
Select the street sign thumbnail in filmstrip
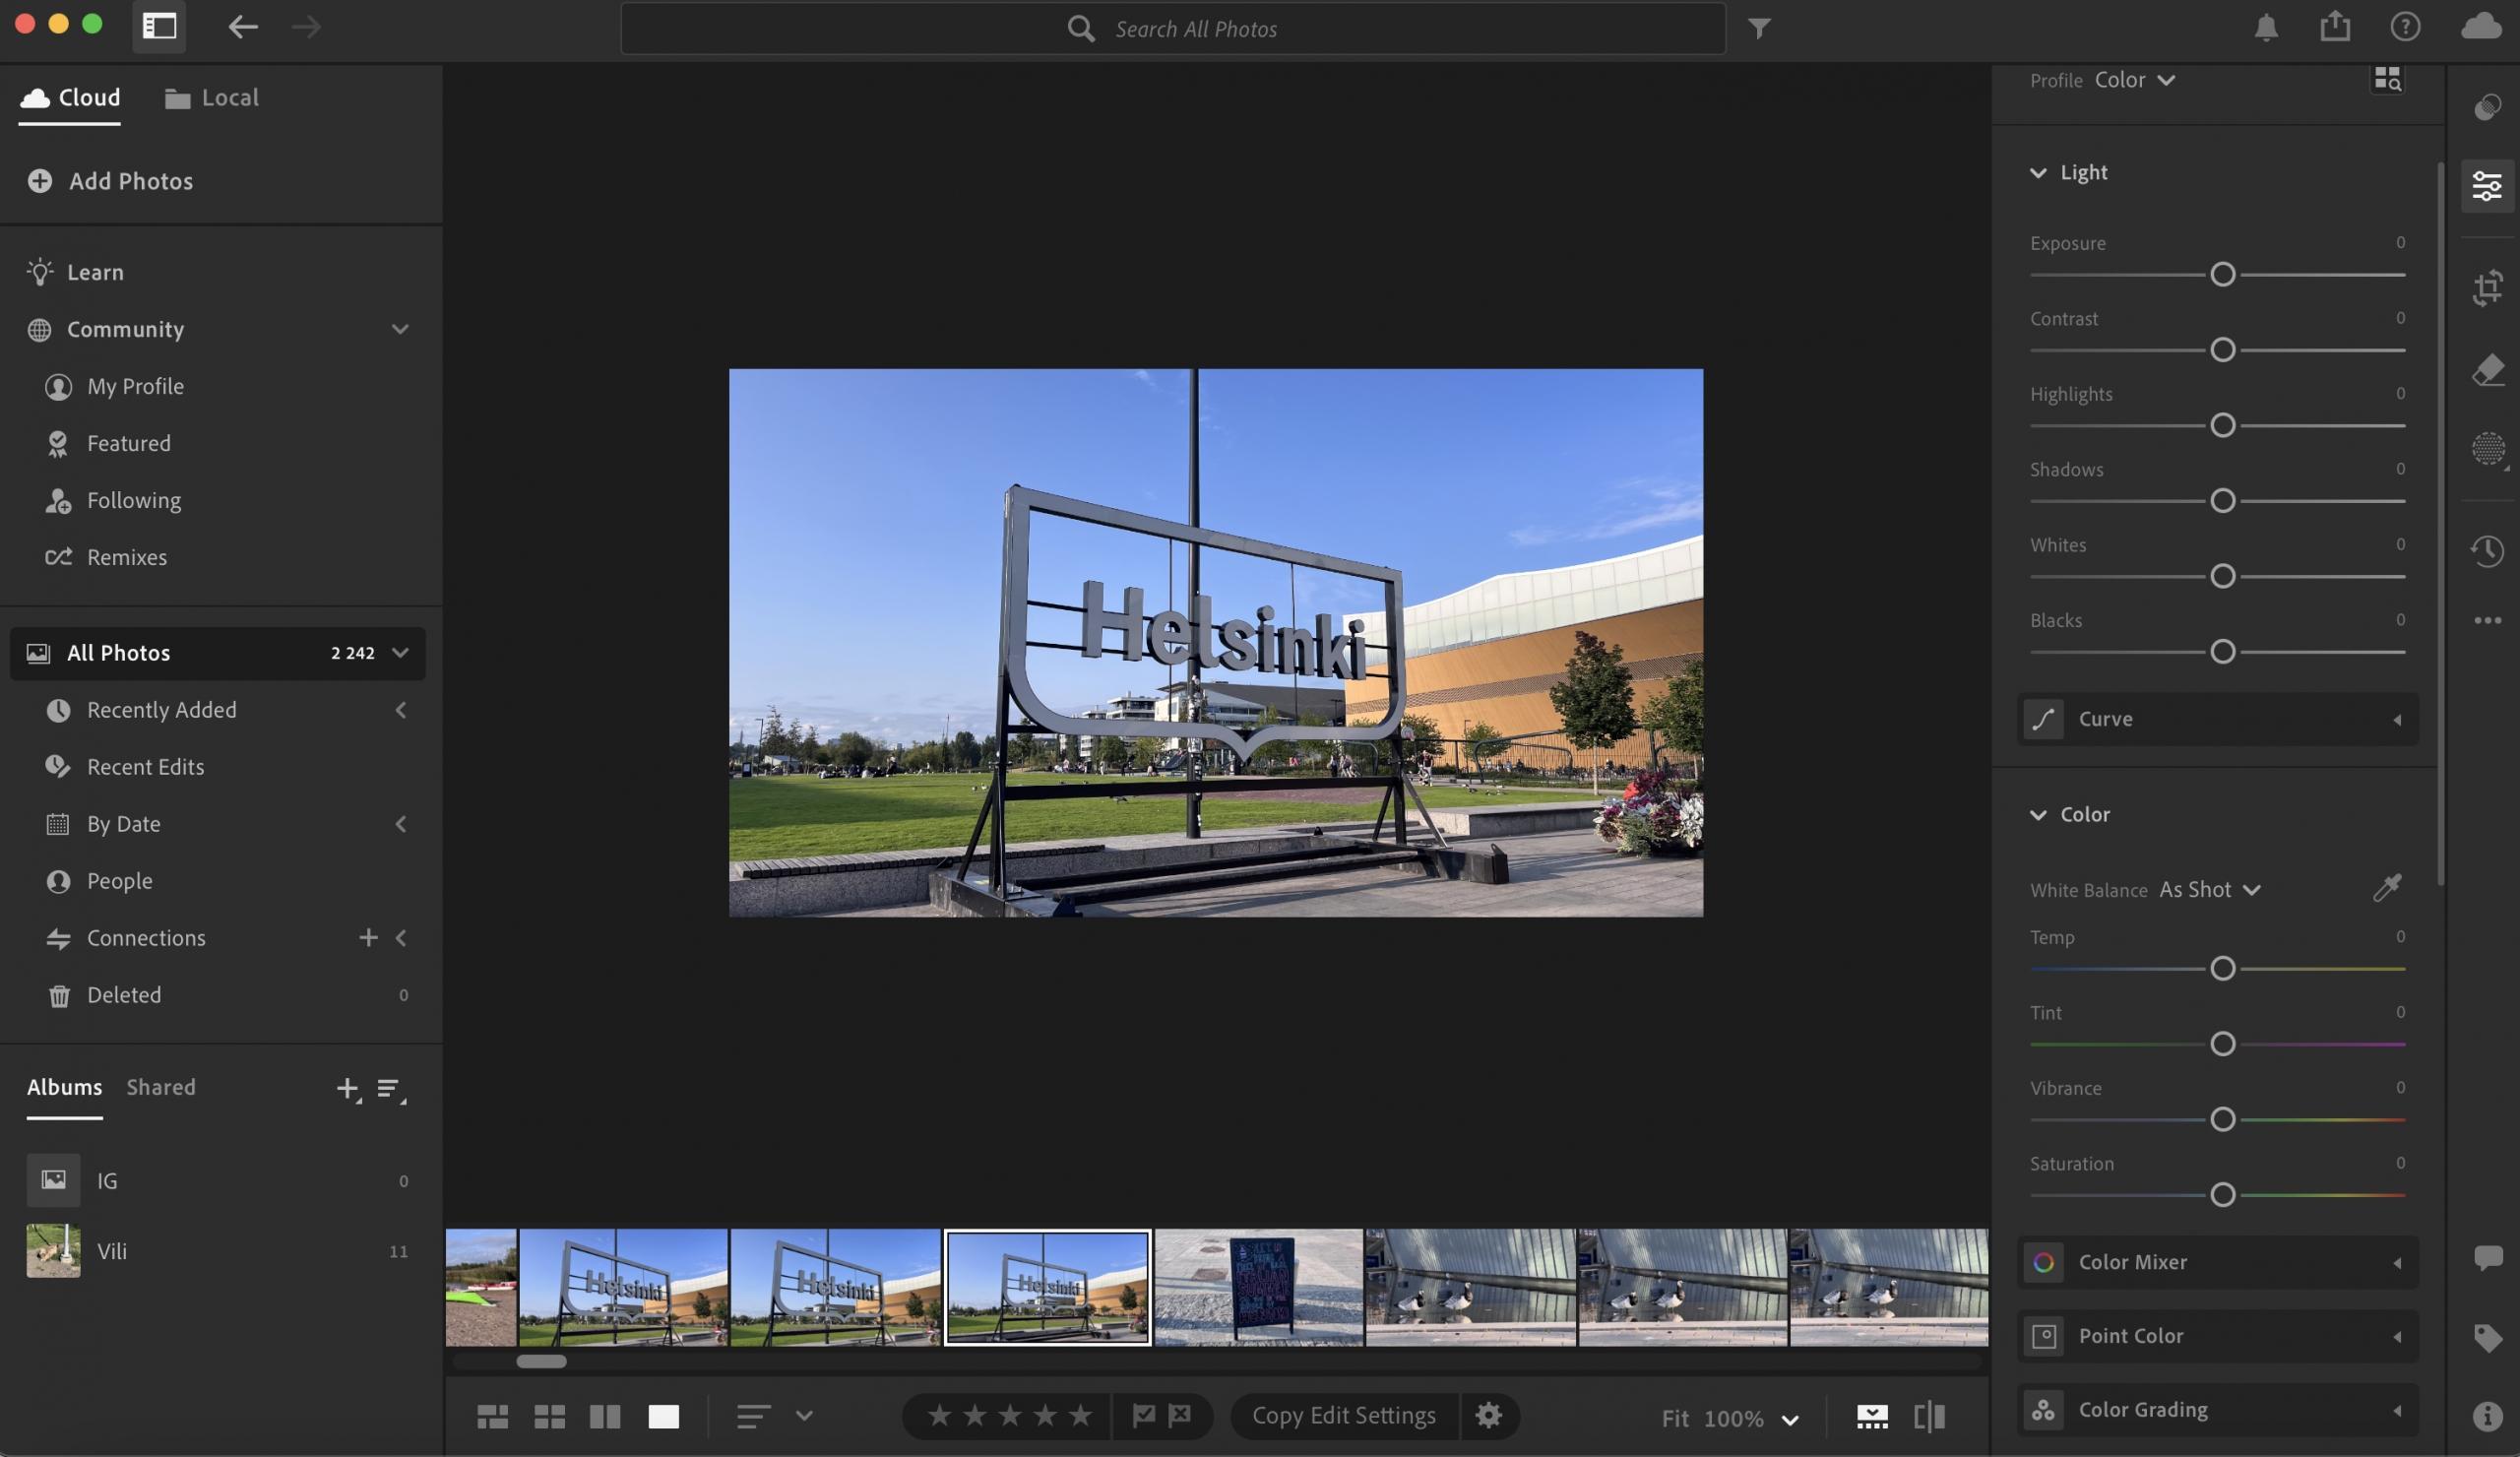(x=1258, y=1287)
